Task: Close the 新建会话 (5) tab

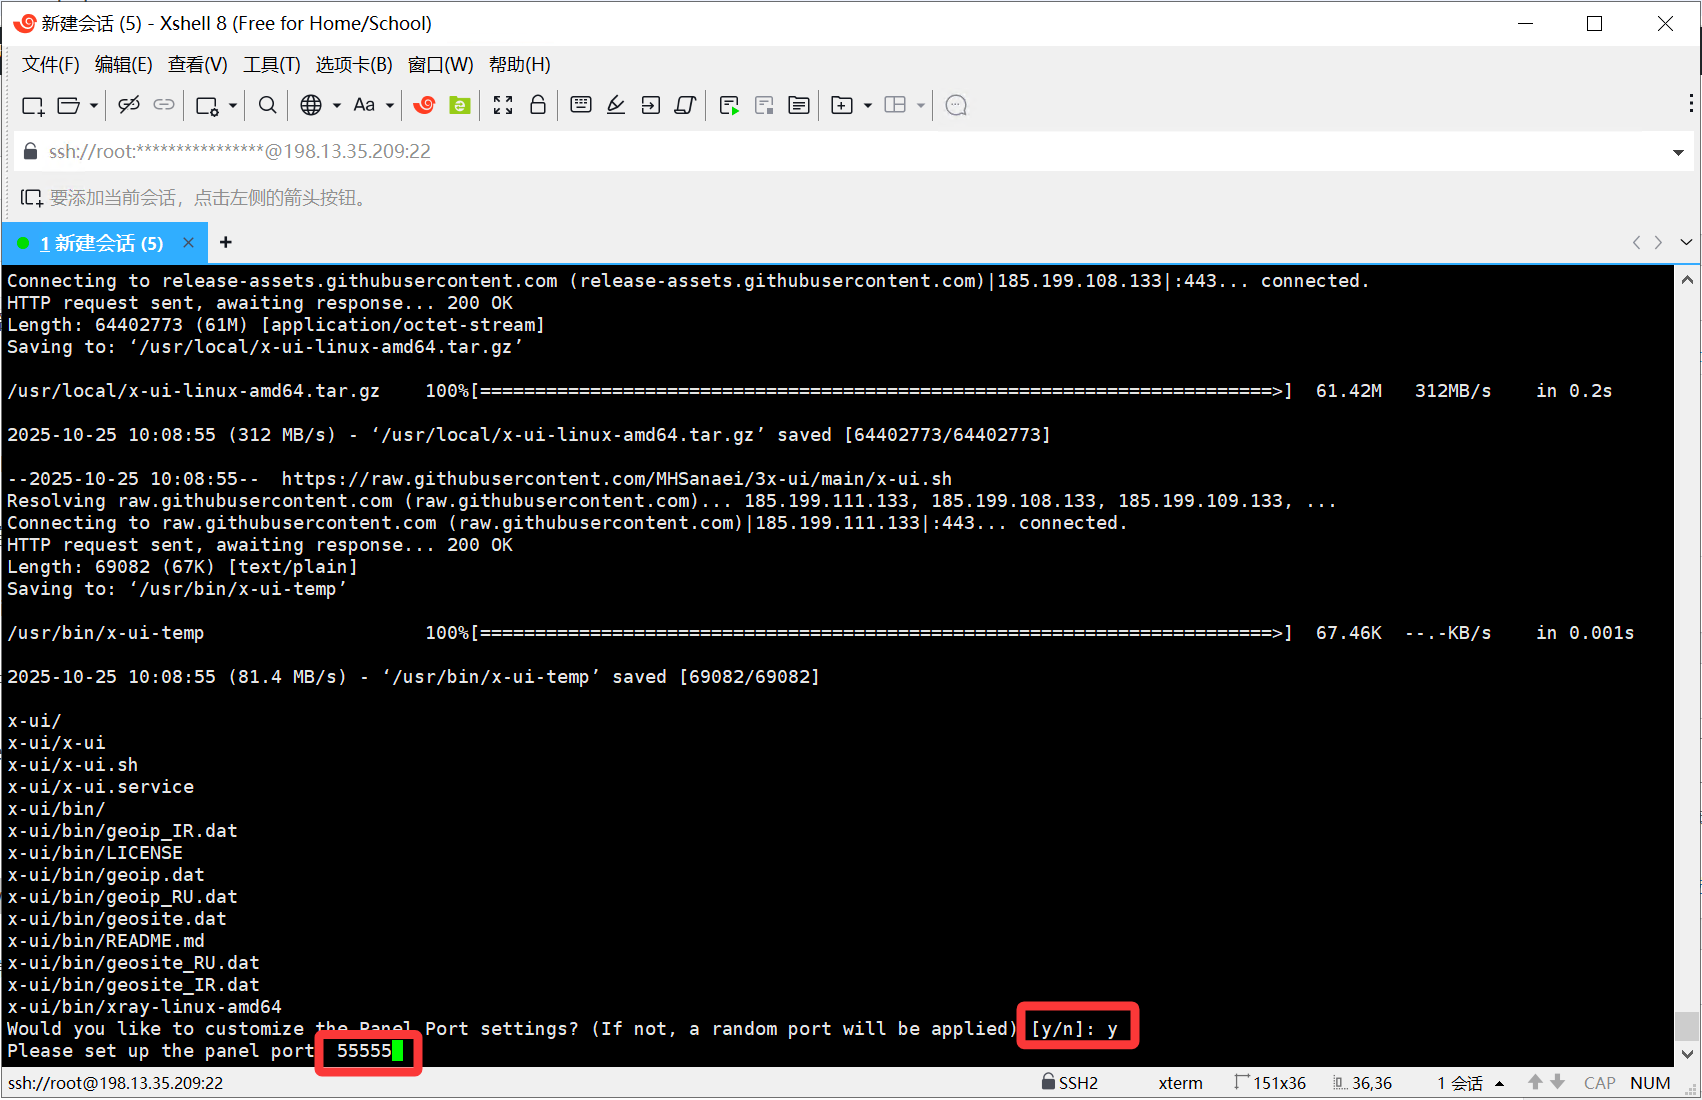Action: click(188, 243)
